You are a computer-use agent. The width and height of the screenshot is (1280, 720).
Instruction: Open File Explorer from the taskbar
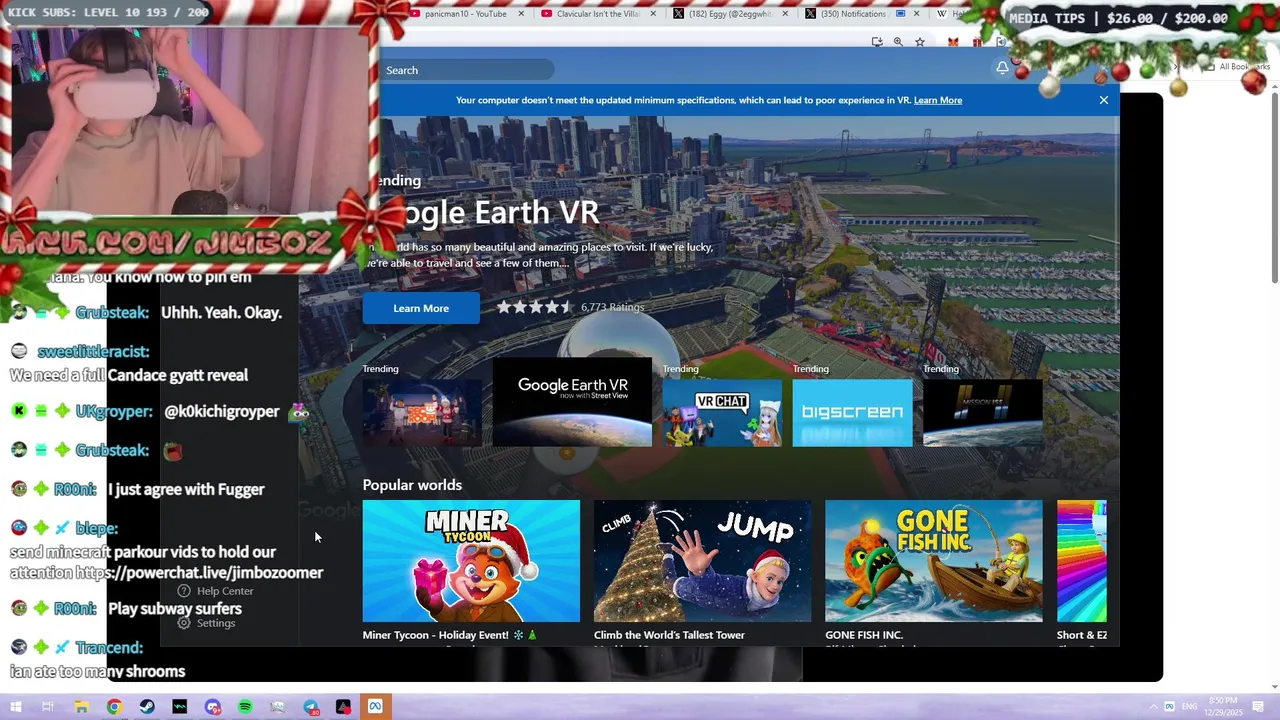pos(81,707)
